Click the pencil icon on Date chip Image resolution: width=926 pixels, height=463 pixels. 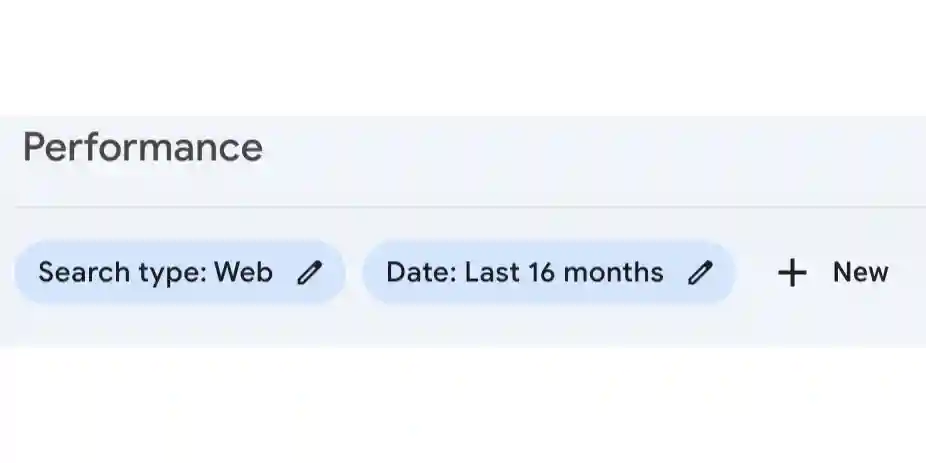point(702,273)
